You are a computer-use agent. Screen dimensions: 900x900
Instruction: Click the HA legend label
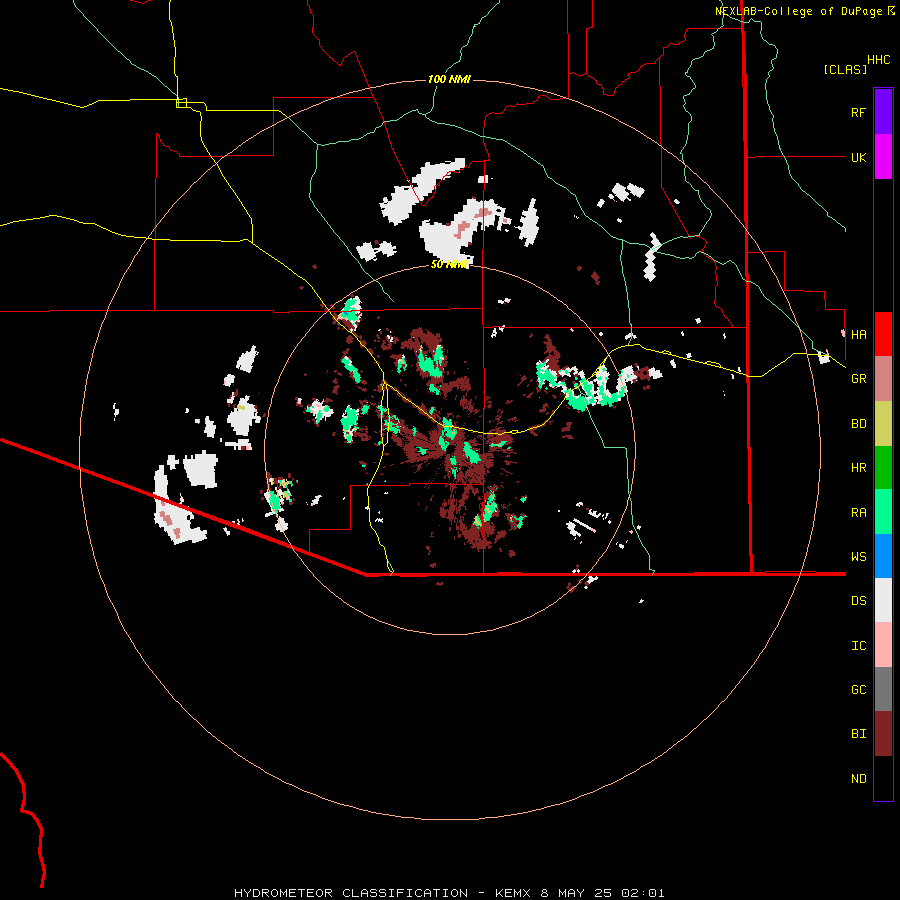(858, 334)
